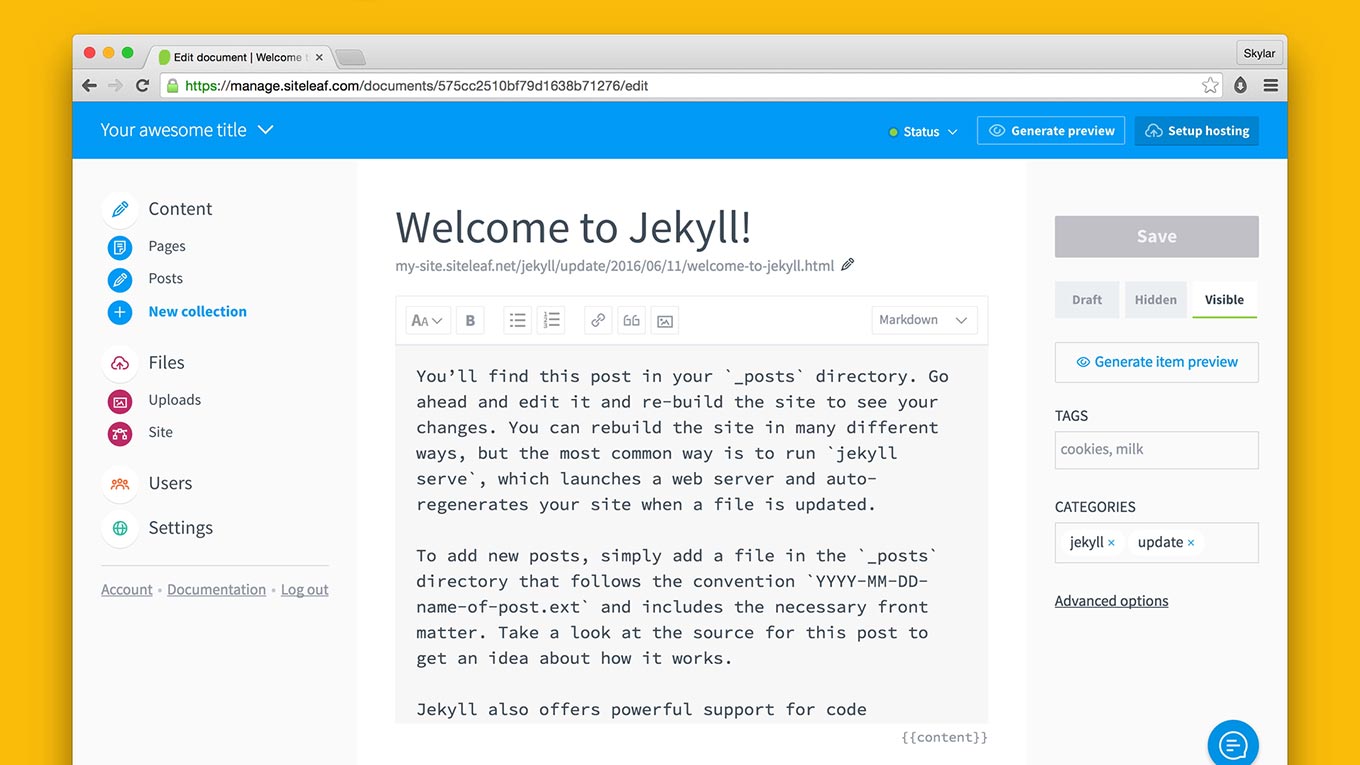
Task: Insert an image via image icon
Action: pyautogui.click(x=665, y=320)
